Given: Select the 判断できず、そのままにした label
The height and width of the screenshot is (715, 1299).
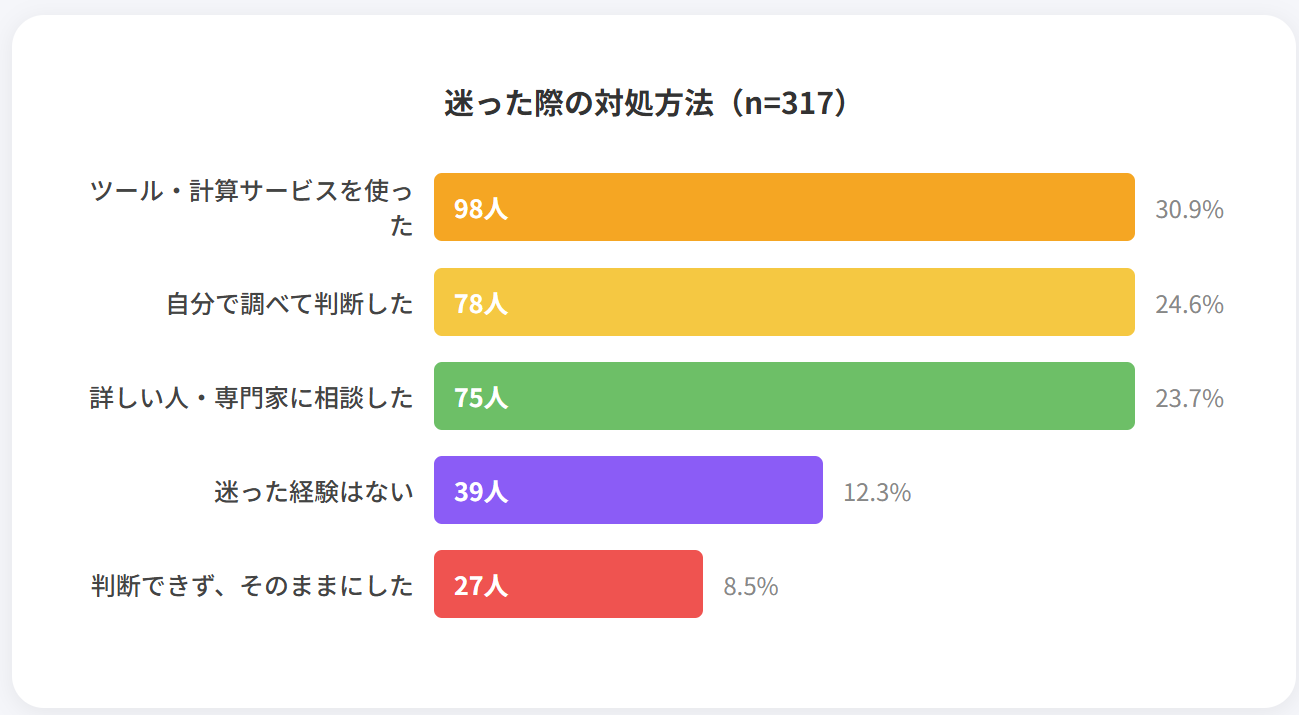Looking at the screenshot, I should point(251,586).
